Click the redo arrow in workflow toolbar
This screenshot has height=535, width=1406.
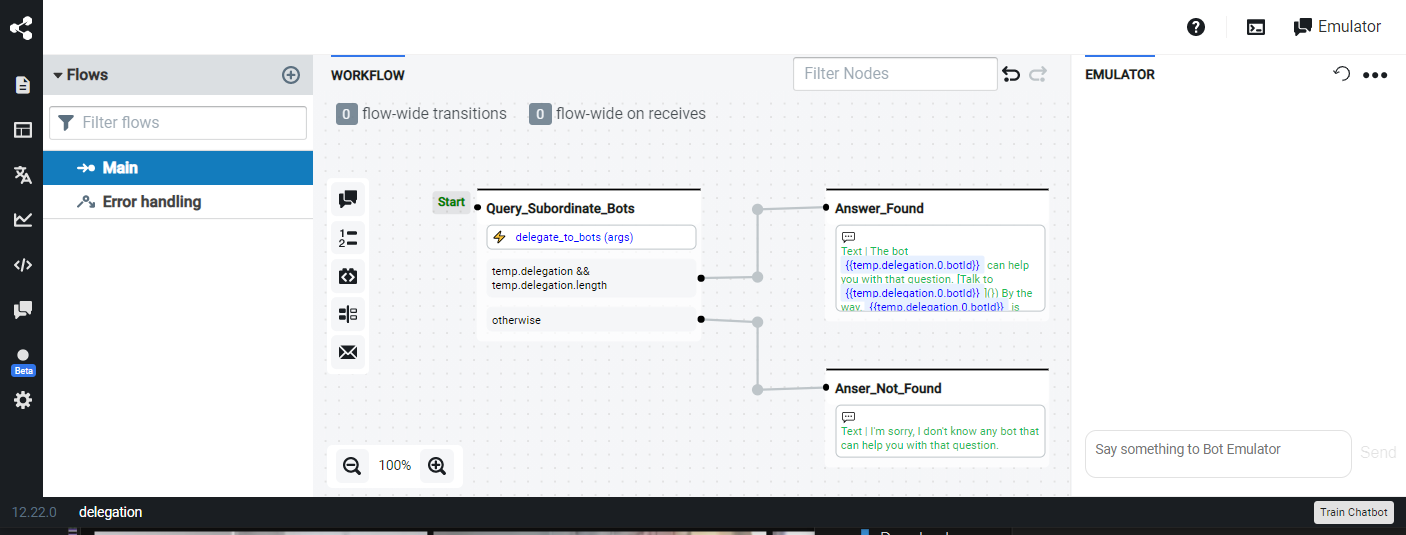[1038, 74]
